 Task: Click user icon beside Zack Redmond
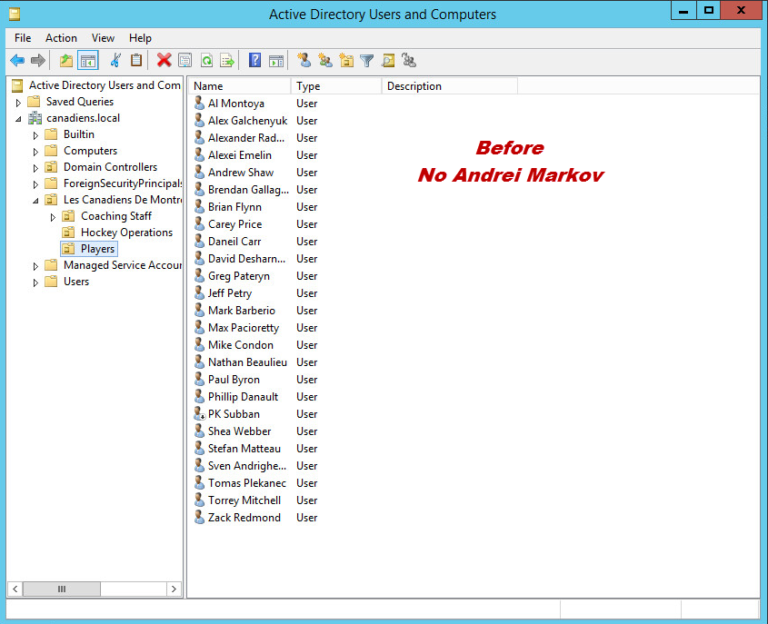pyautogui.click(x=199, y=517)
